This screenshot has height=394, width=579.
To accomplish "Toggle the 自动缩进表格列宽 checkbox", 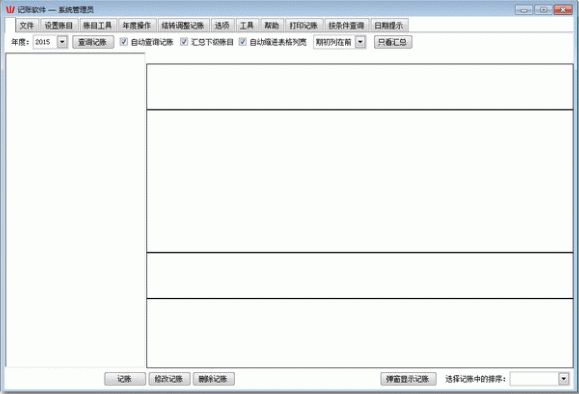I will [243, 42].
